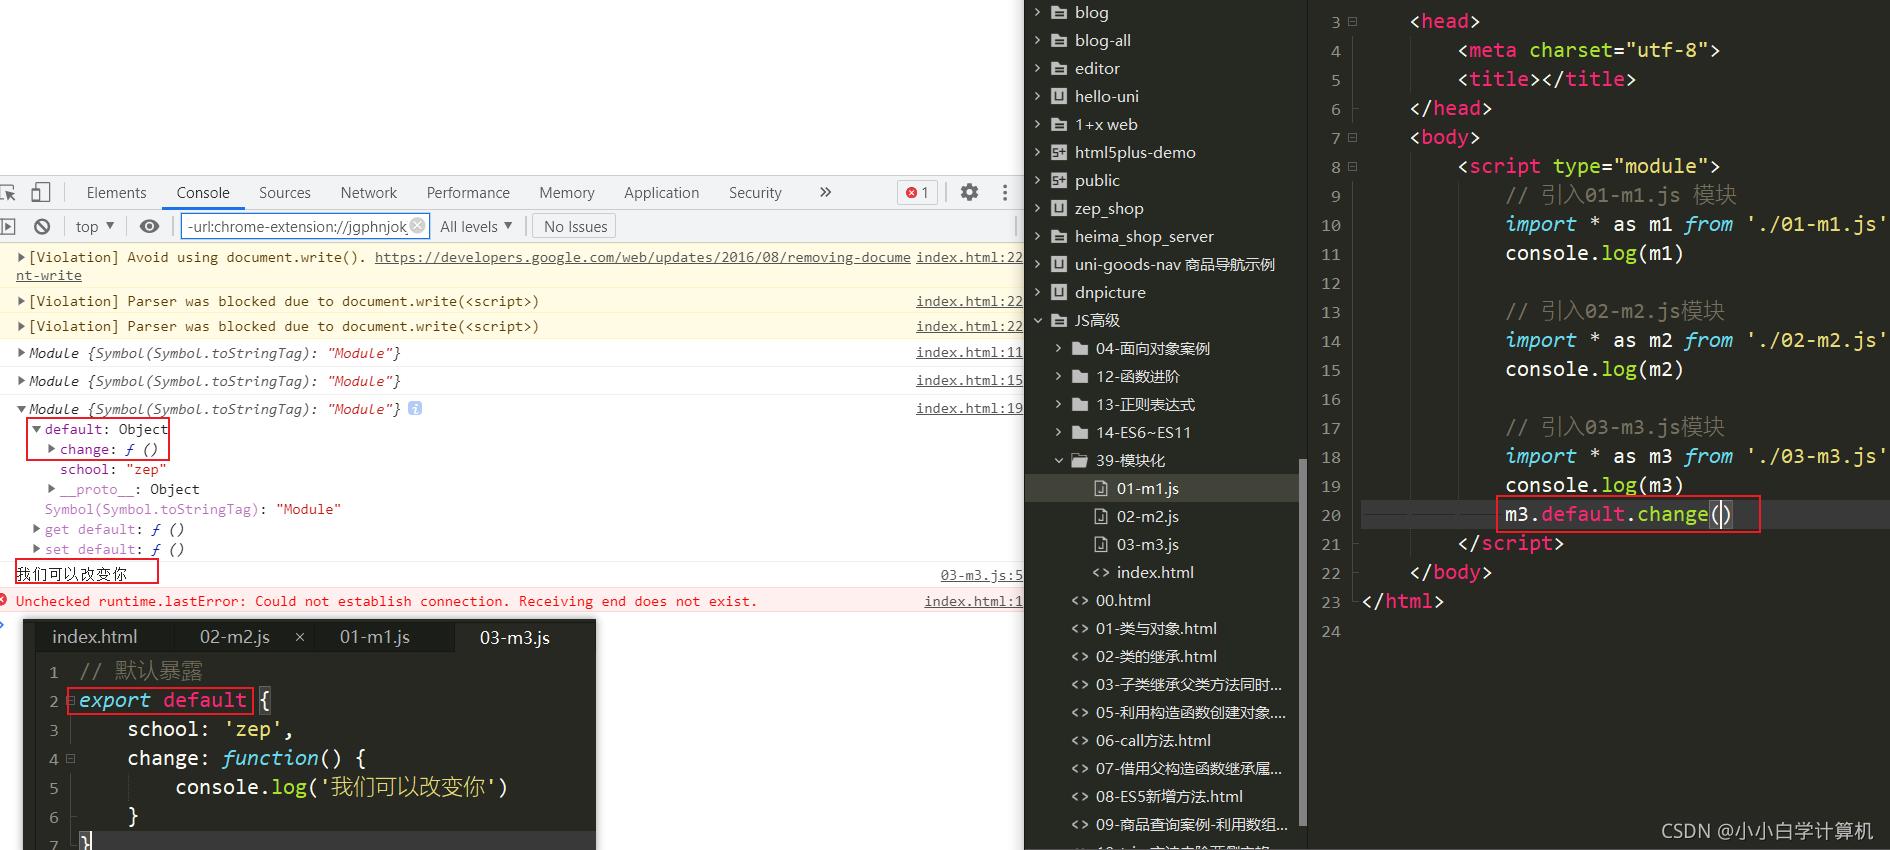This screenshot has width=1890, height=850.
Task: Open 02-m2.js in the file tree
Action: click(1147, 516)
